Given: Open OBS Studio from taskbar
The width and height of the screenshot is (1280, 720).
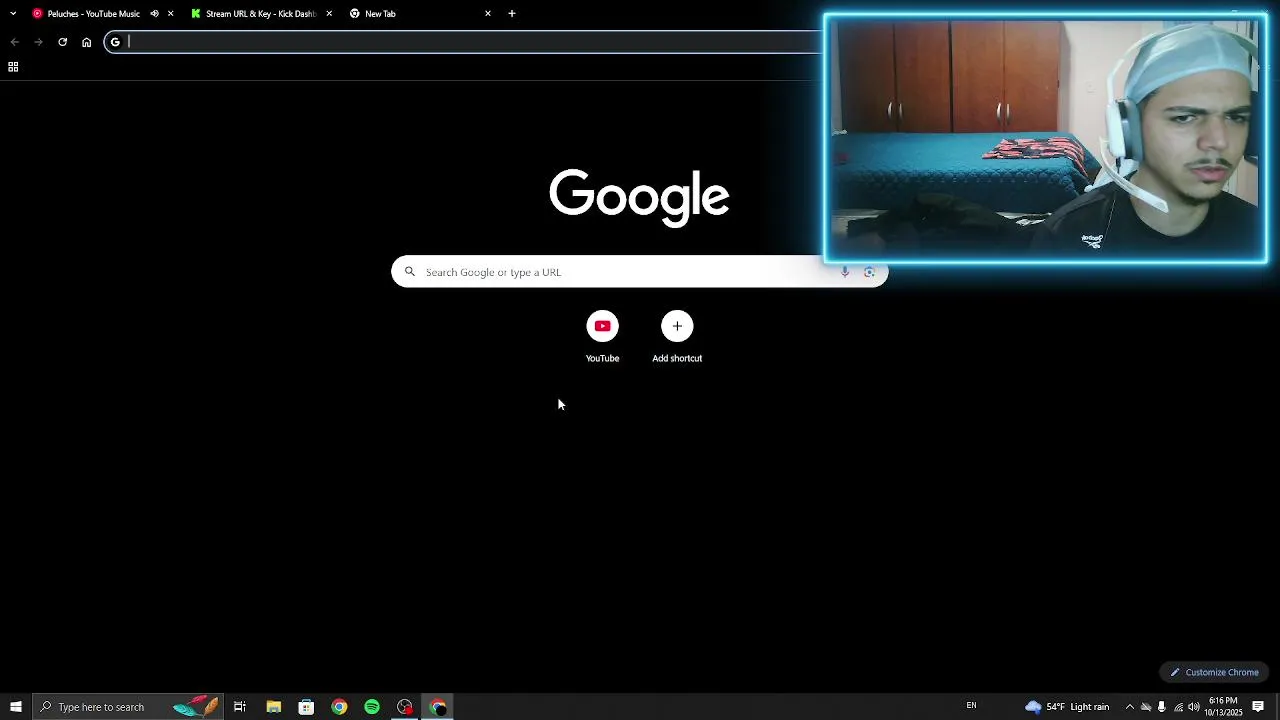Looking at the screenshot, I should click(x=405, y=707).
